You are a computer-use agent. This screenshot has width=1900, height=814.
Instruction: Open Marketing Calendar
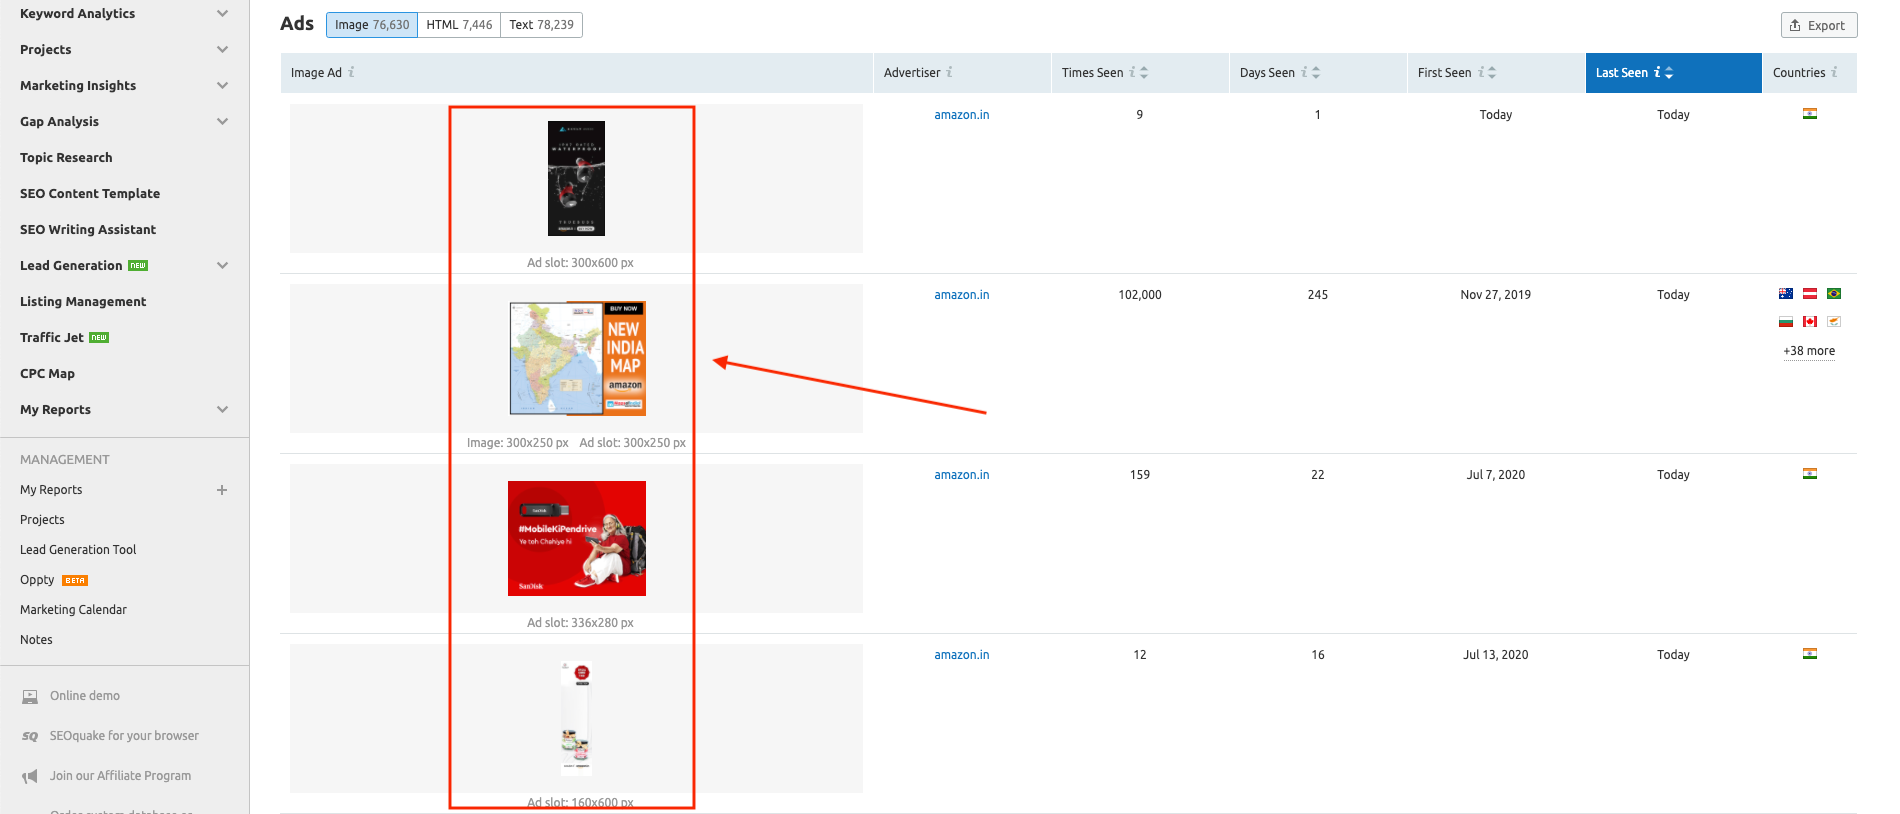pos(73,610)
